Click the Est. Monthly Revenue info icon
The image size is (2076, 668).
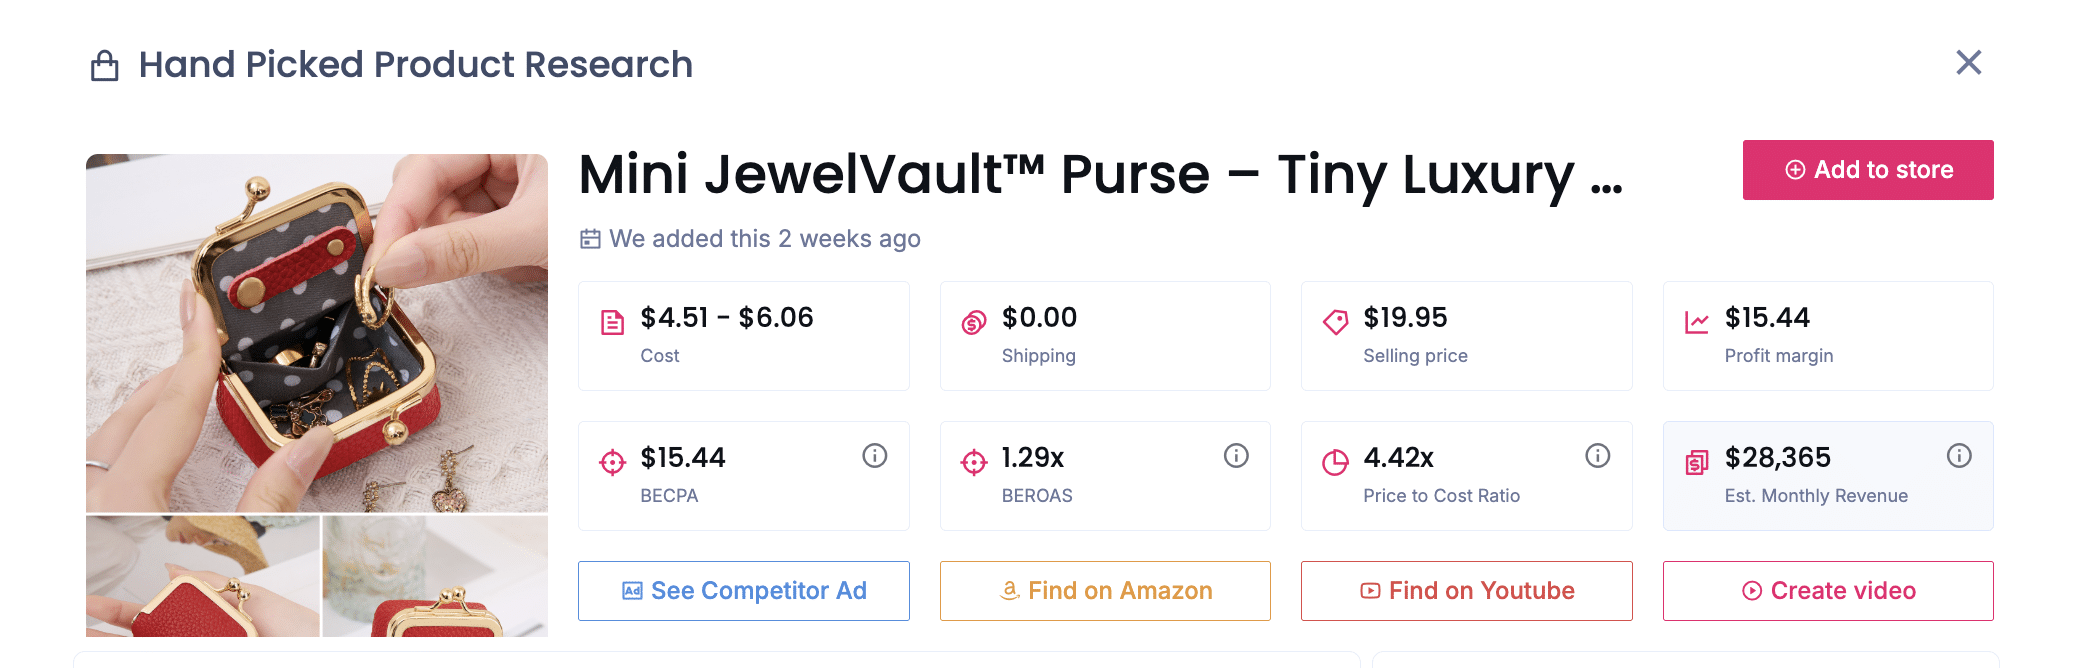point(1959,456)
